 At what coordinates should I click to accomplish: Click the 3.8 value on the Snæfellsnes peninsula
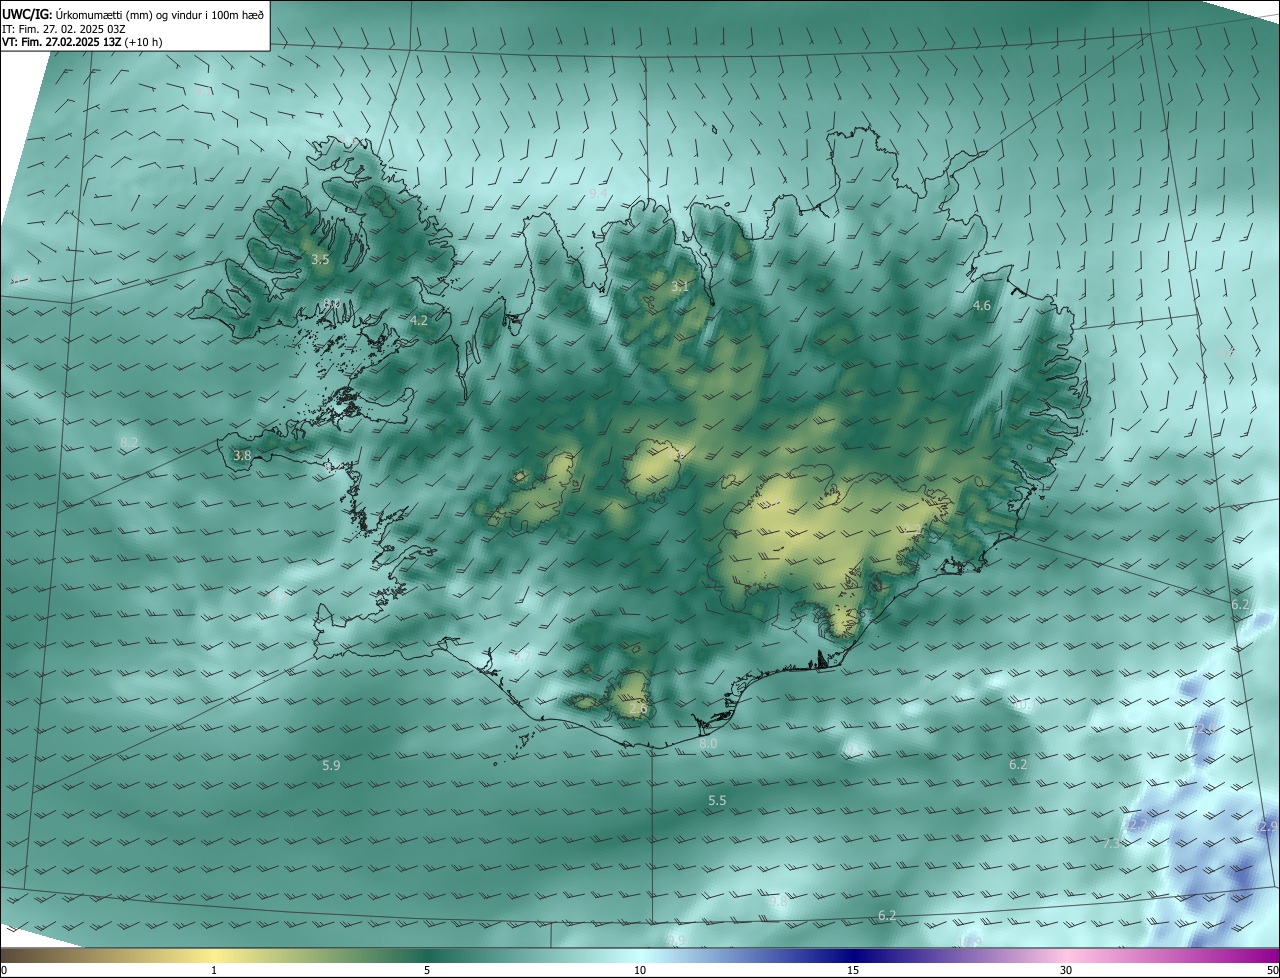[242, 455]
